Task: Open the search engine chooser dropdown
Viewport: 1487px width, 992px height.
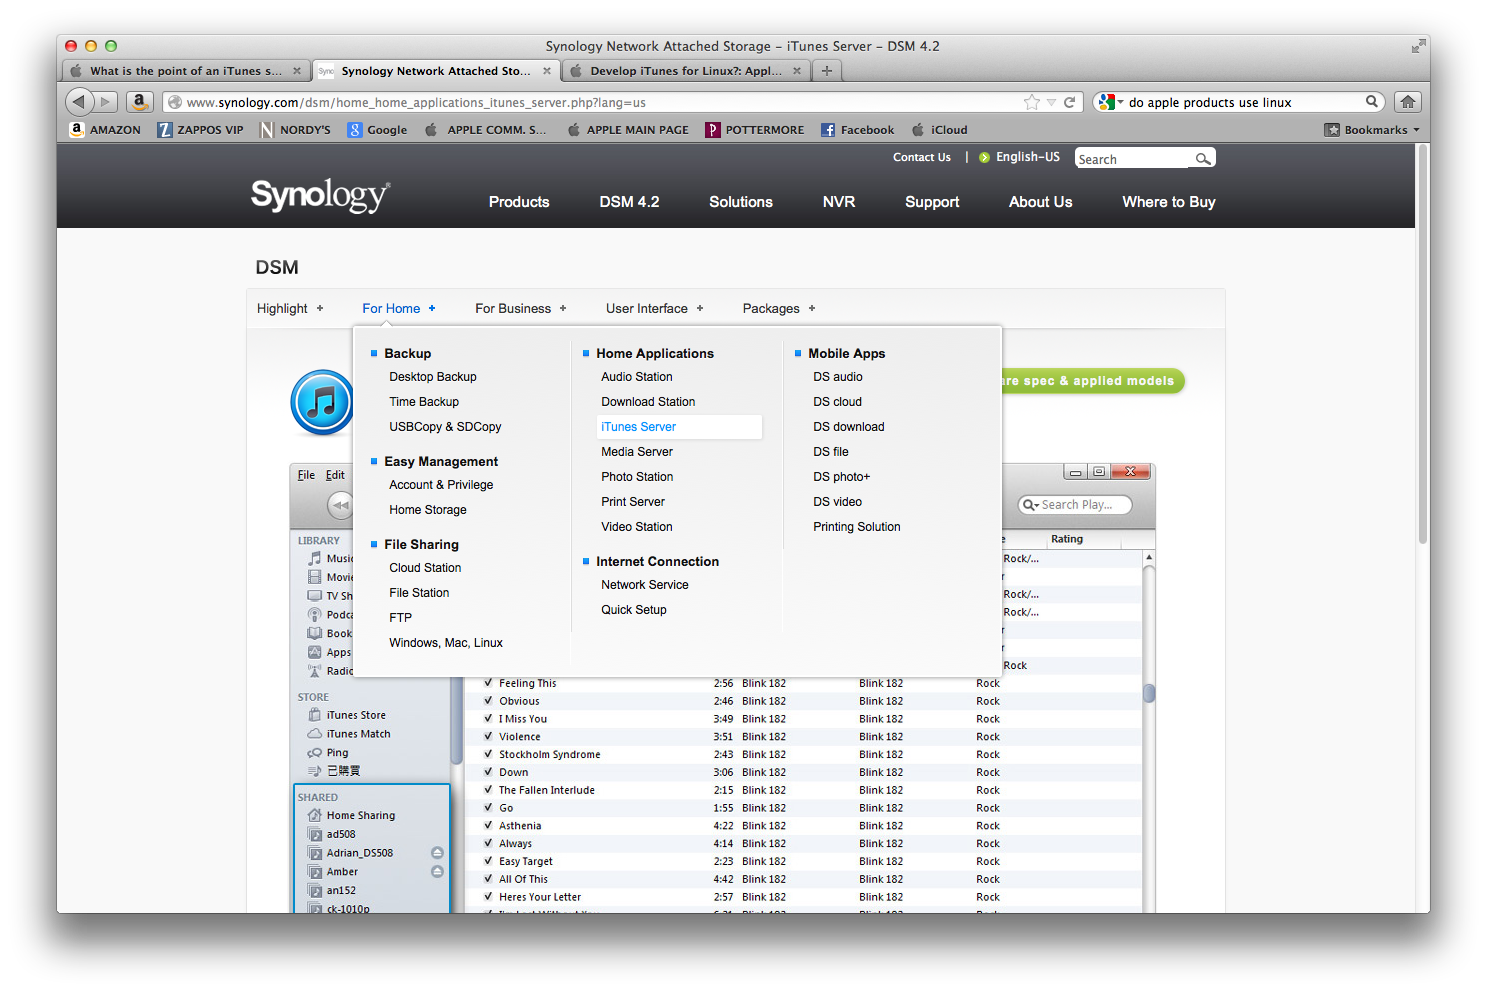Action: (x=1110, y=102)
